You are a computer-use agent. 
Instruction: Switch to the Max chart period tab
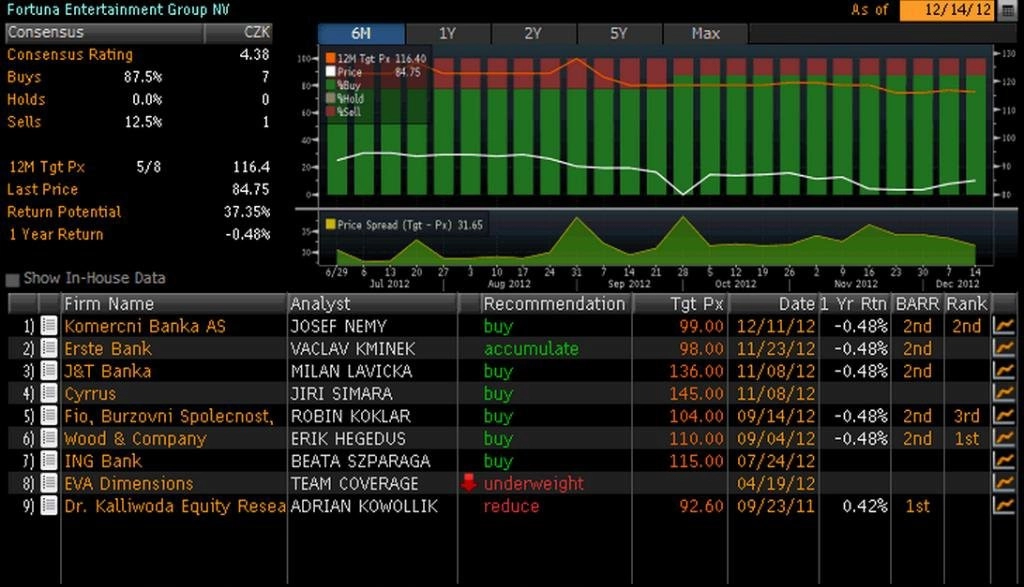705,33
